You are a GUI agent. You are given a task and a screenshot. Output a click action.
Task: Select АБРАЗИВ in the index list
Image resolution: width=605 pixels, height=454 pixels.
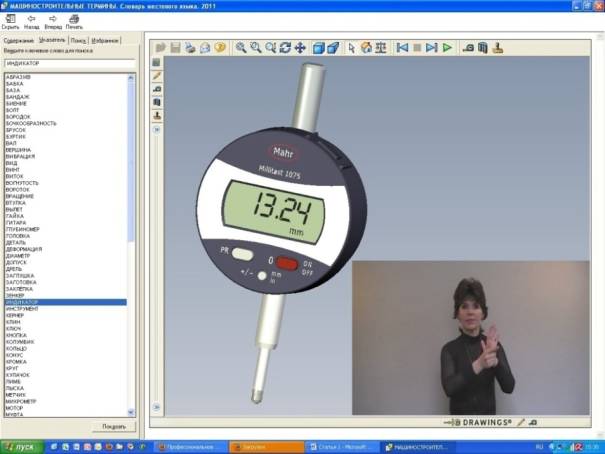tap(17, 77)
